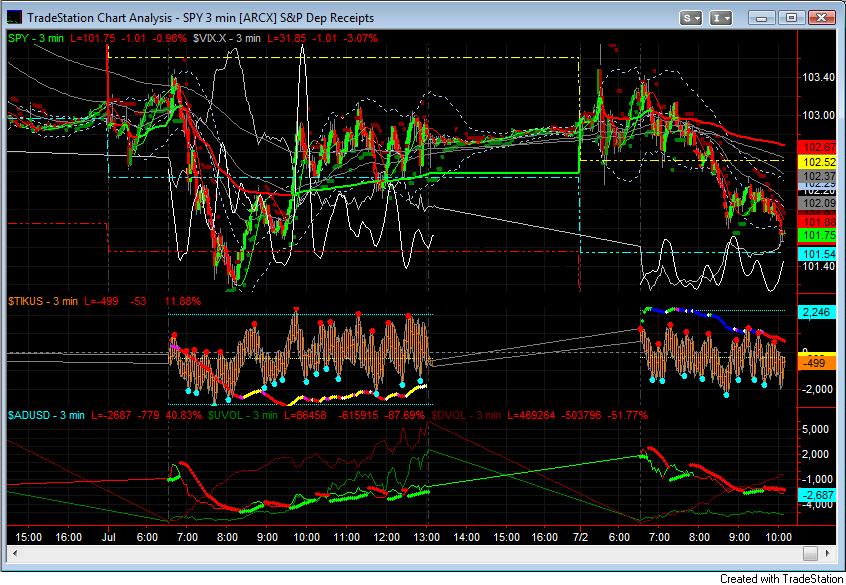Screen dimensions: 846x585
Task: Click the horizontal scrollbar thumb
Action: point(810,553)
